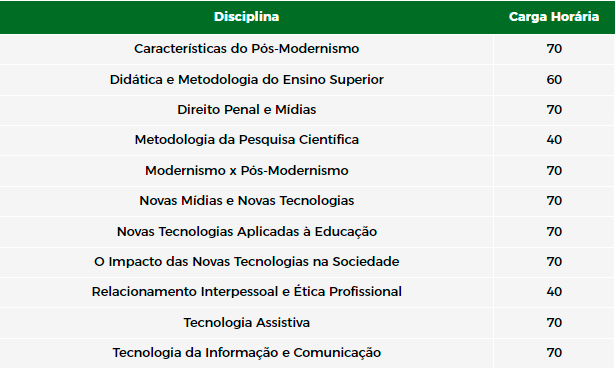The width and height of the screenshot is (616, 368).
Task: Click the Carga Horária column header
Action: click(x=554, y=17)
